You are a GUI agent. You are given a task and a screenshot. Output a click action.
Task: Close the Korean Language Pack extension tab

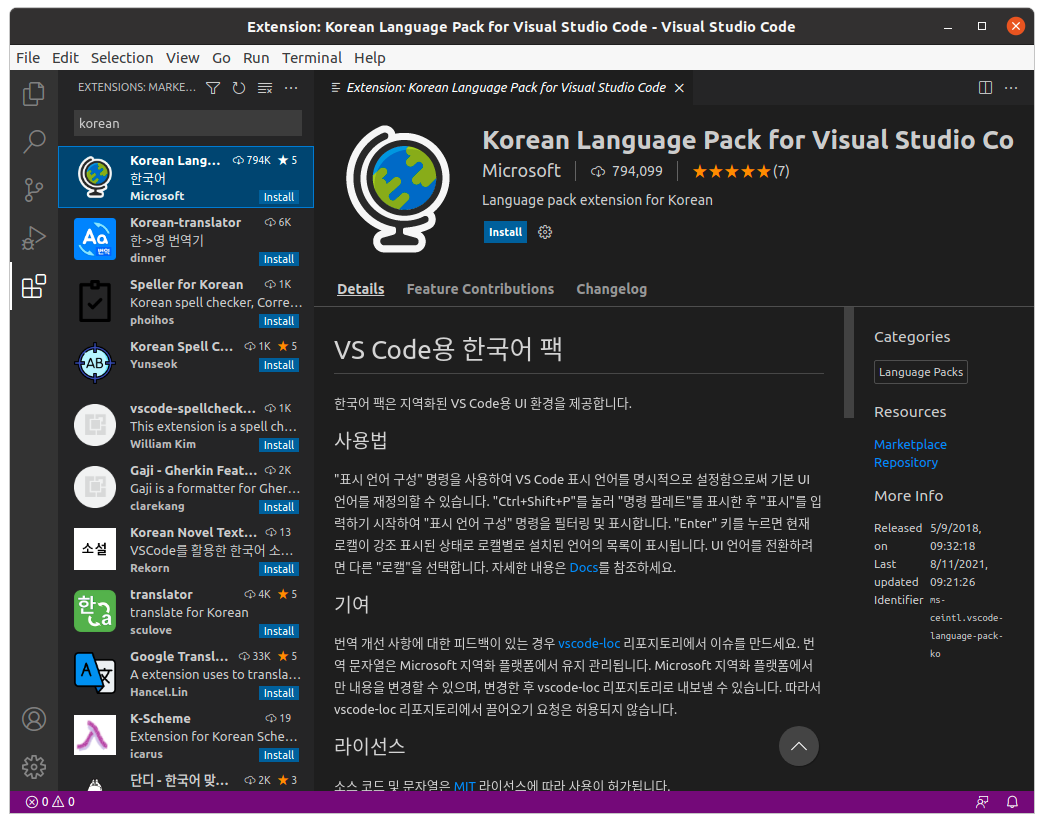tap(679, 88)
